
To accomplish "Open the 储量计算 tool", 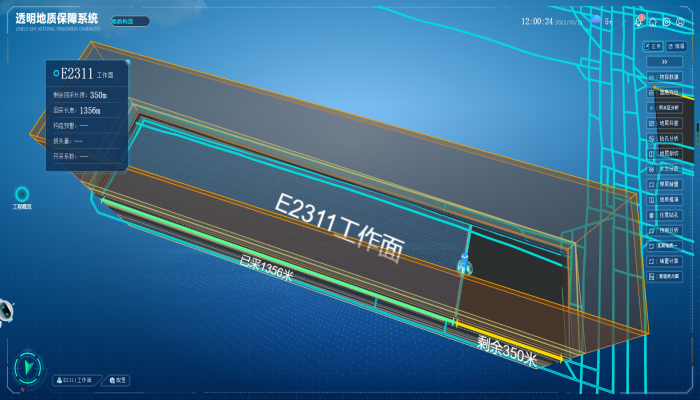I will pos(665,261).
